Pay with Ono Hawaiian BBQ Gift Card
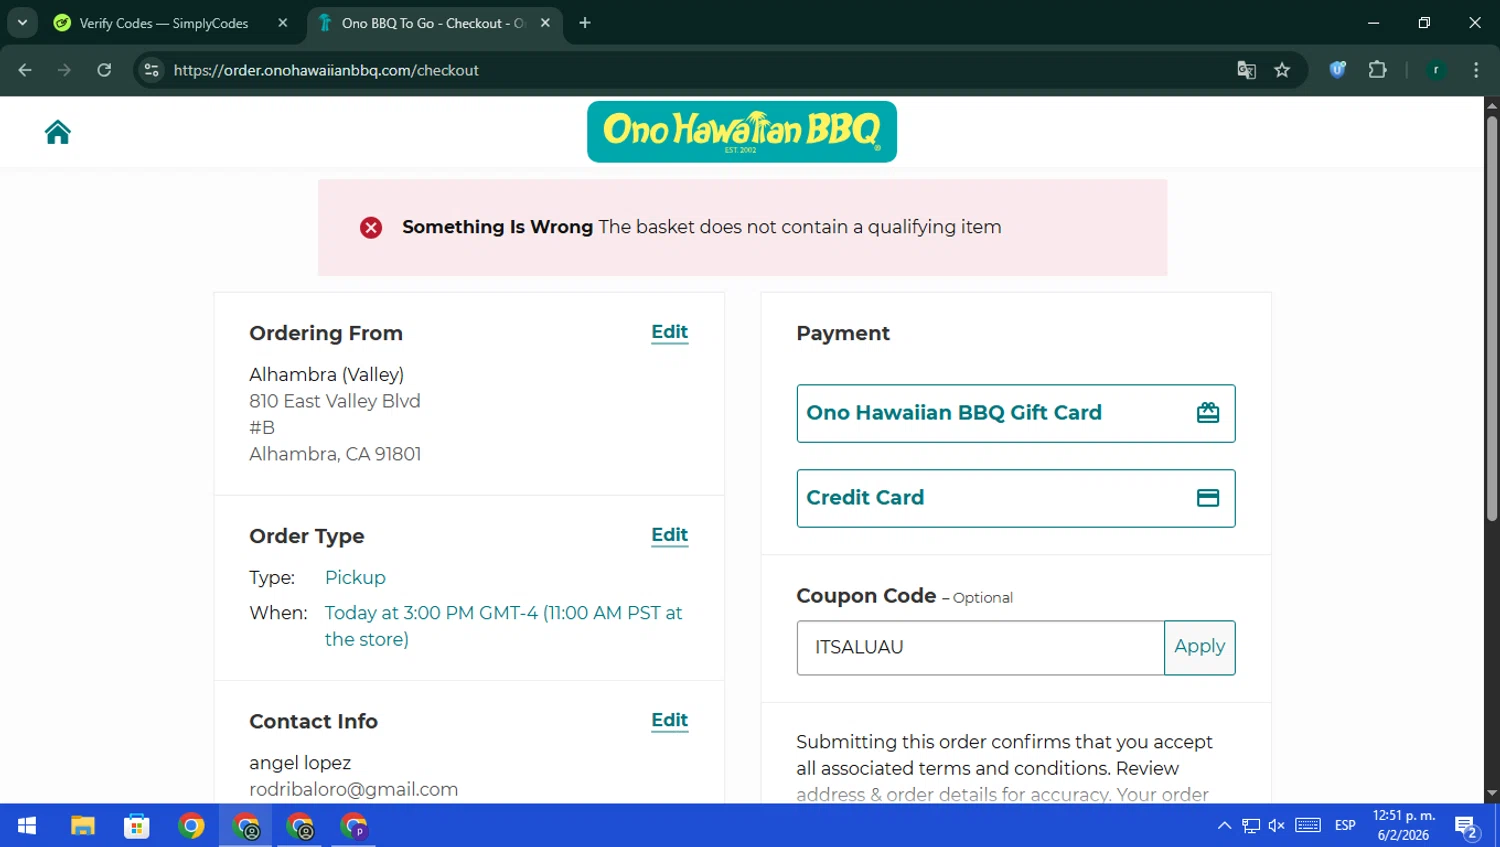 point(1016,413)
